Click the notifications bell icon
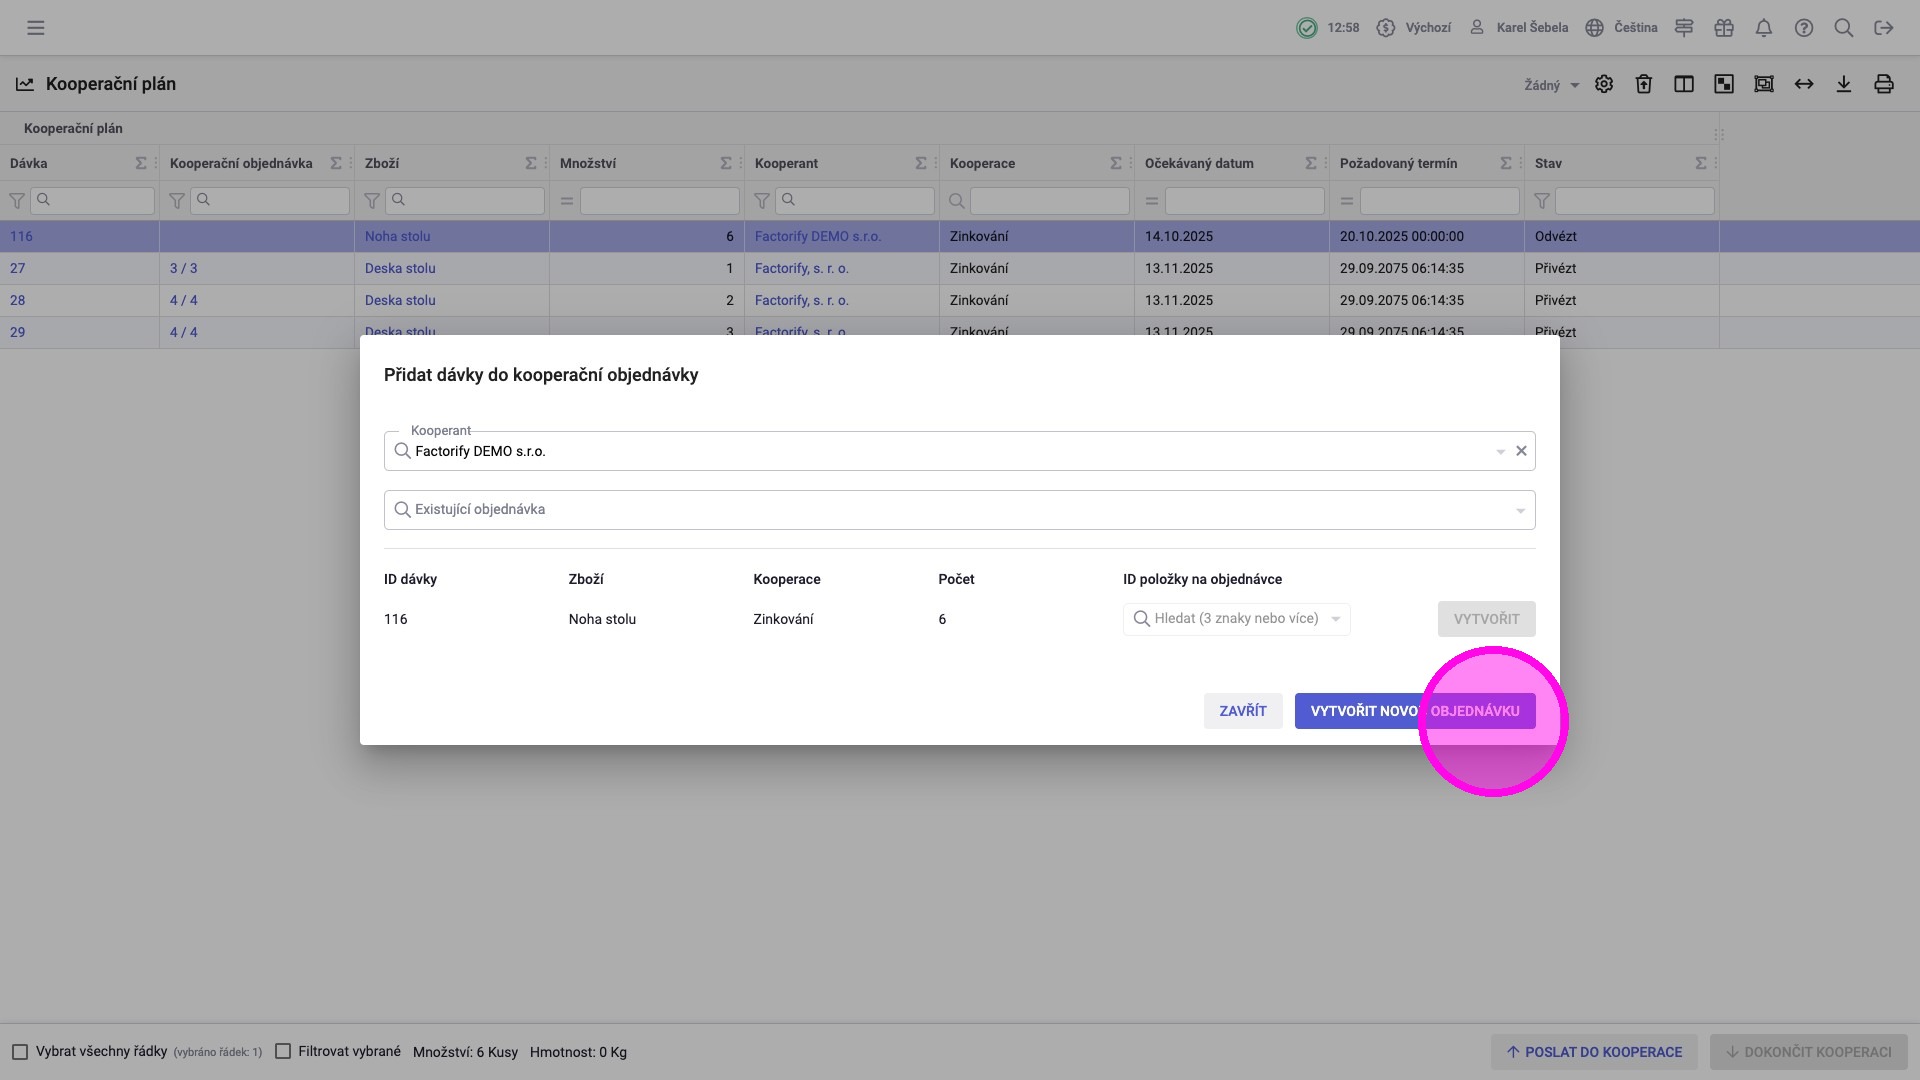The image size is (1920, 1080). coord(1764,28)
